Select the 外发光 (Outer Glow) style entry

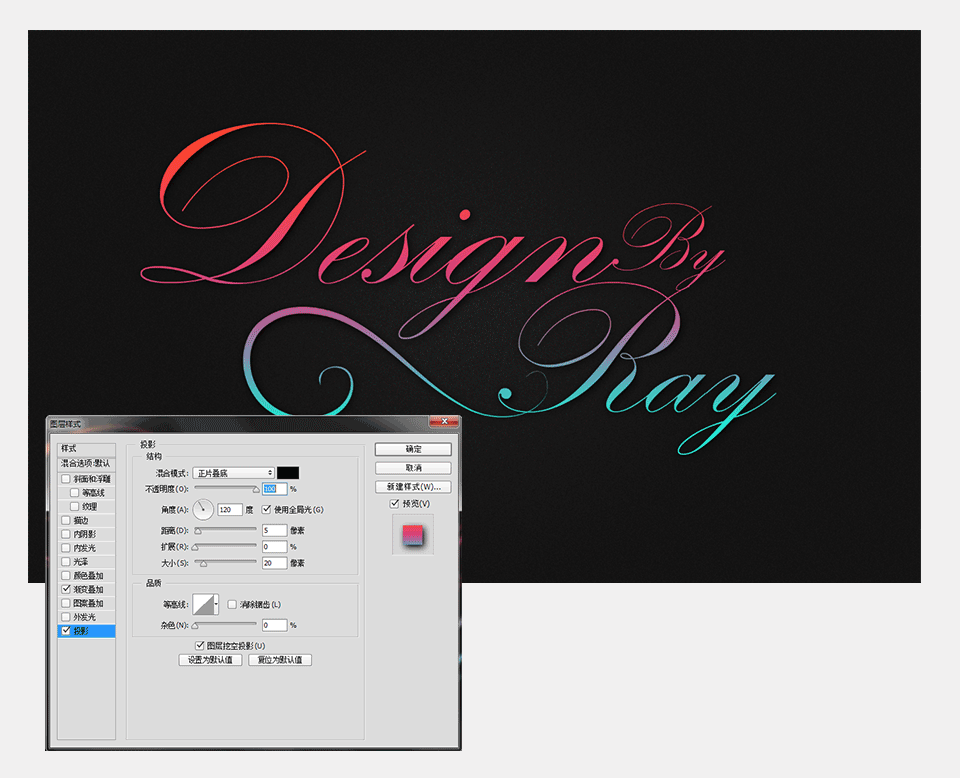click(x=86, y=617)
